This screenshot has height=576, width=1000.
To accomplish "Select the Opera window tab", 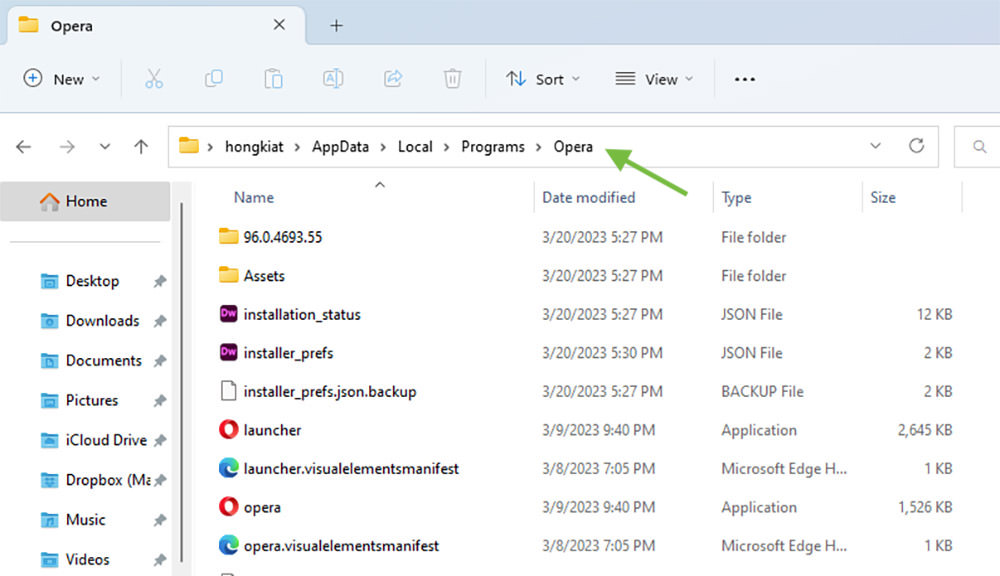I will pos(156,26).
